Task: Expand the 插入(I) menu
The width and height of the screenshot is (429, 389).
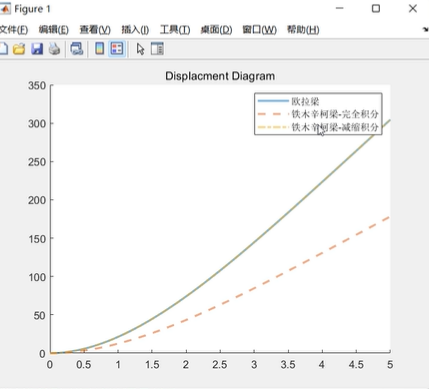Action: [x=135, y=30]
